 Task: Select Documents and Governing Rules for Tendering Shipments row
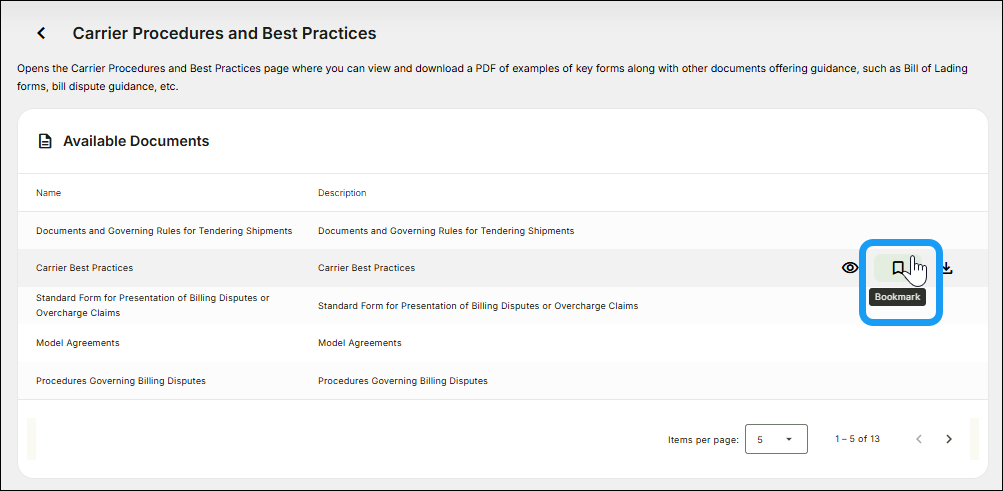pos(164,231)
